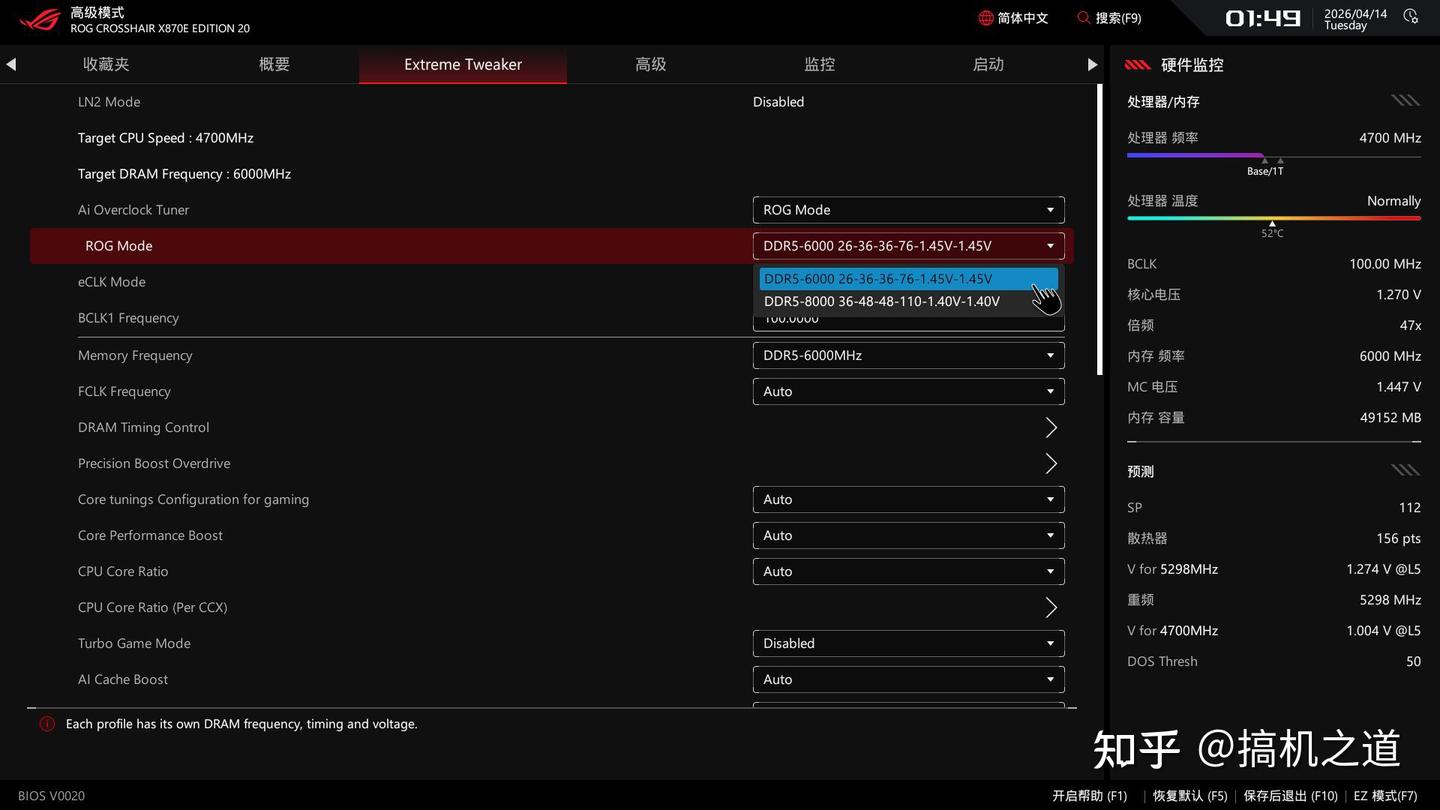Click the date 2026/04/14 Tuesday
Screen dimensions: 1440x810
[x=1355, y=19]
